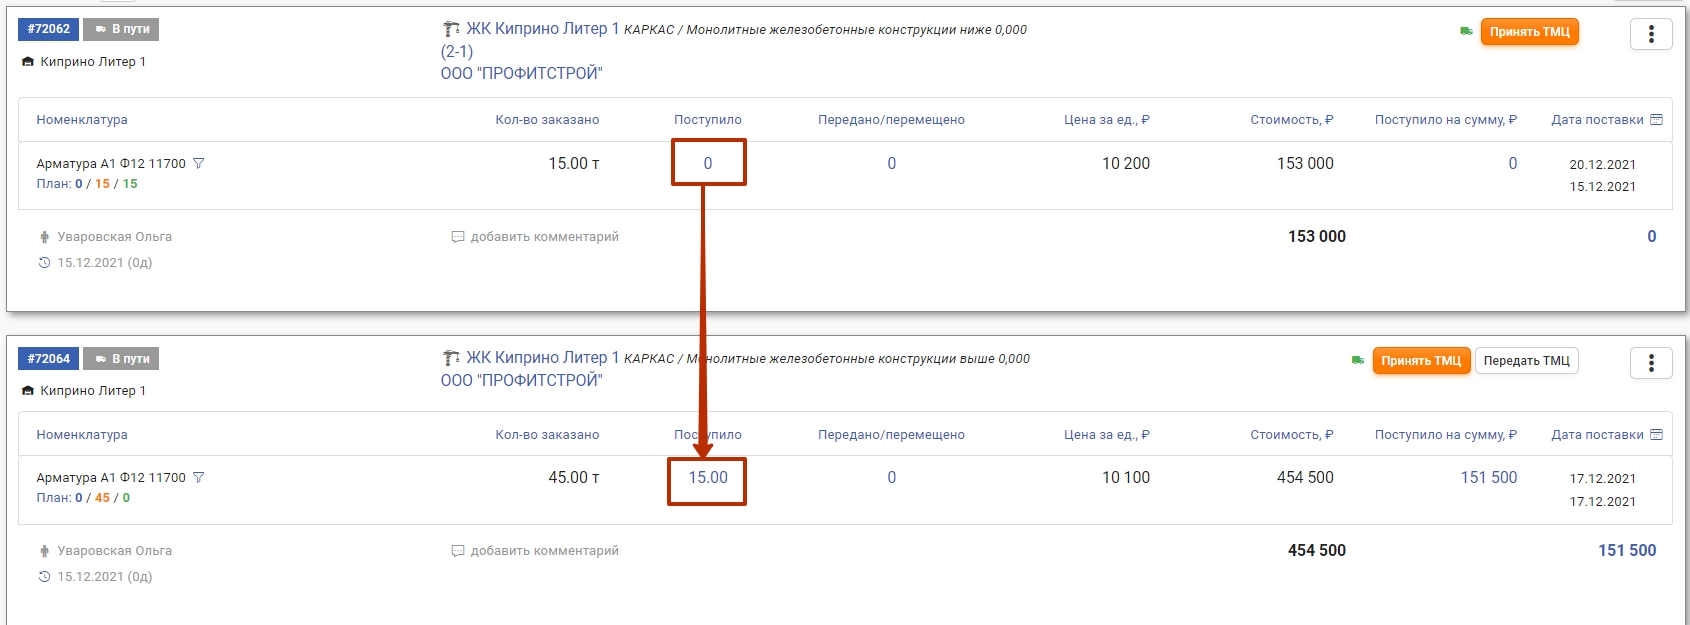Add comment to order #72062
Viewport: 1690px width, 625px height.
535,237
